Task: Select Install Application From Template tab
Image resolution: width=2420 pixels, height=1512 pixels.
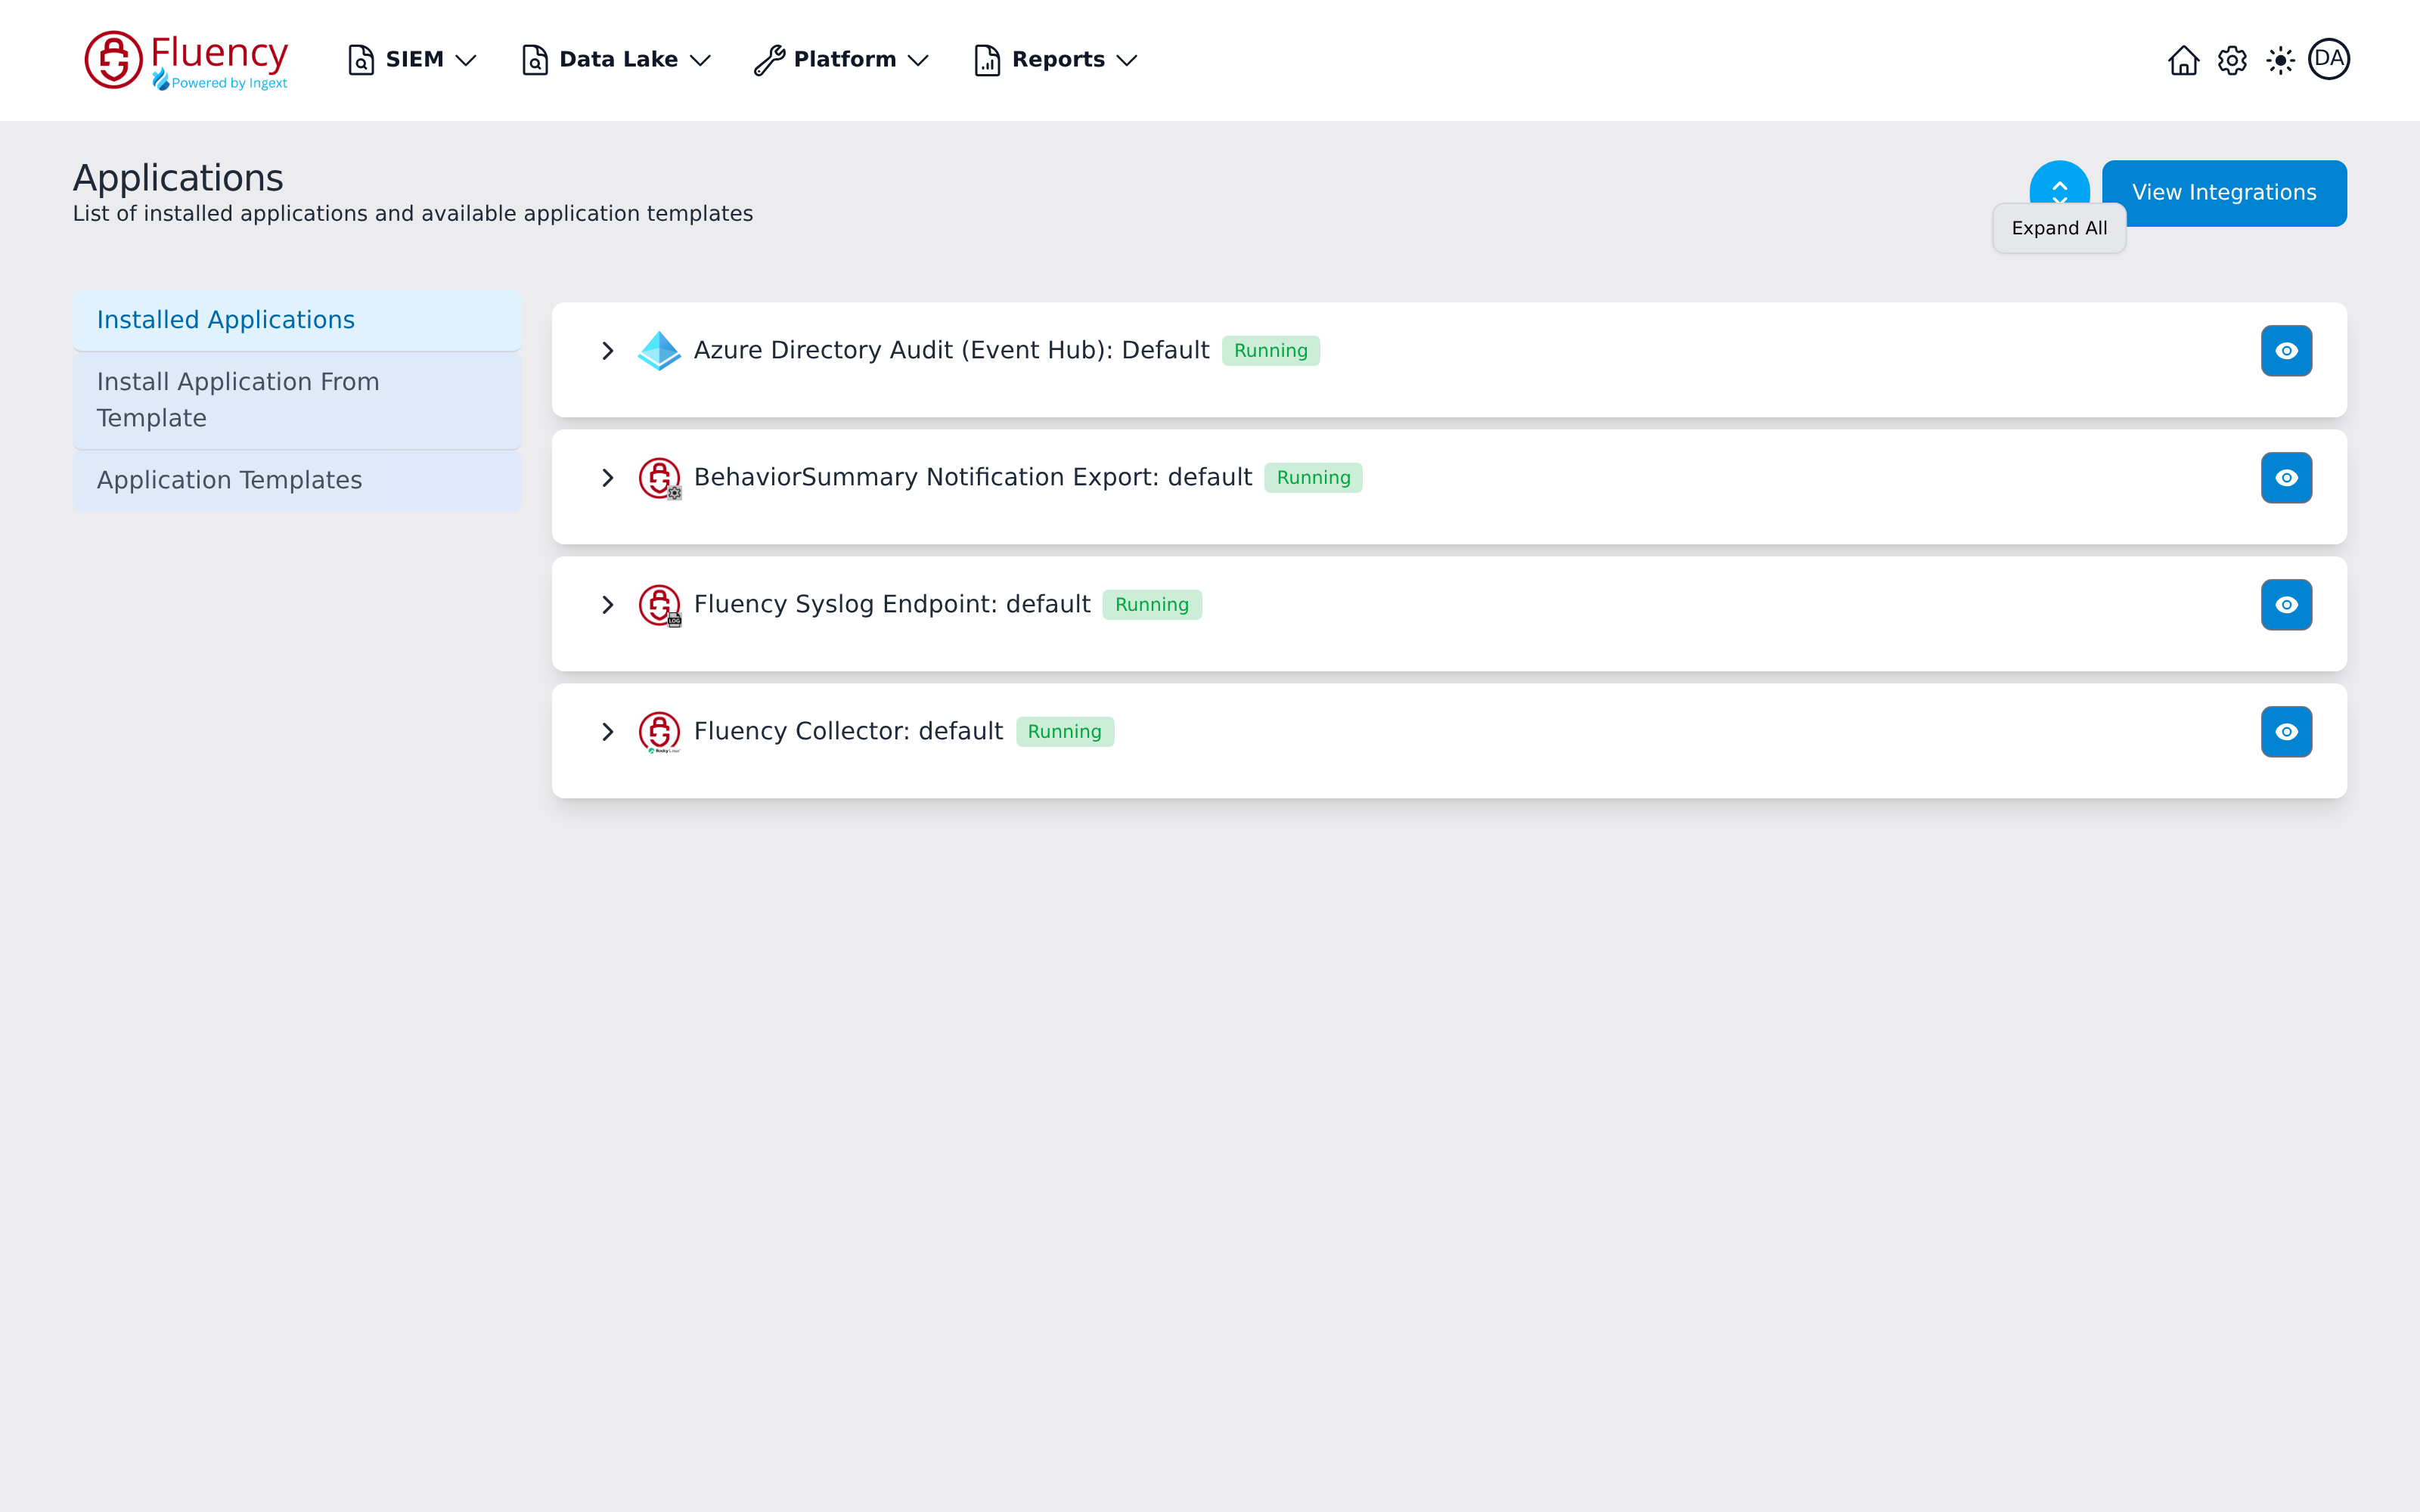Action: 297,400
